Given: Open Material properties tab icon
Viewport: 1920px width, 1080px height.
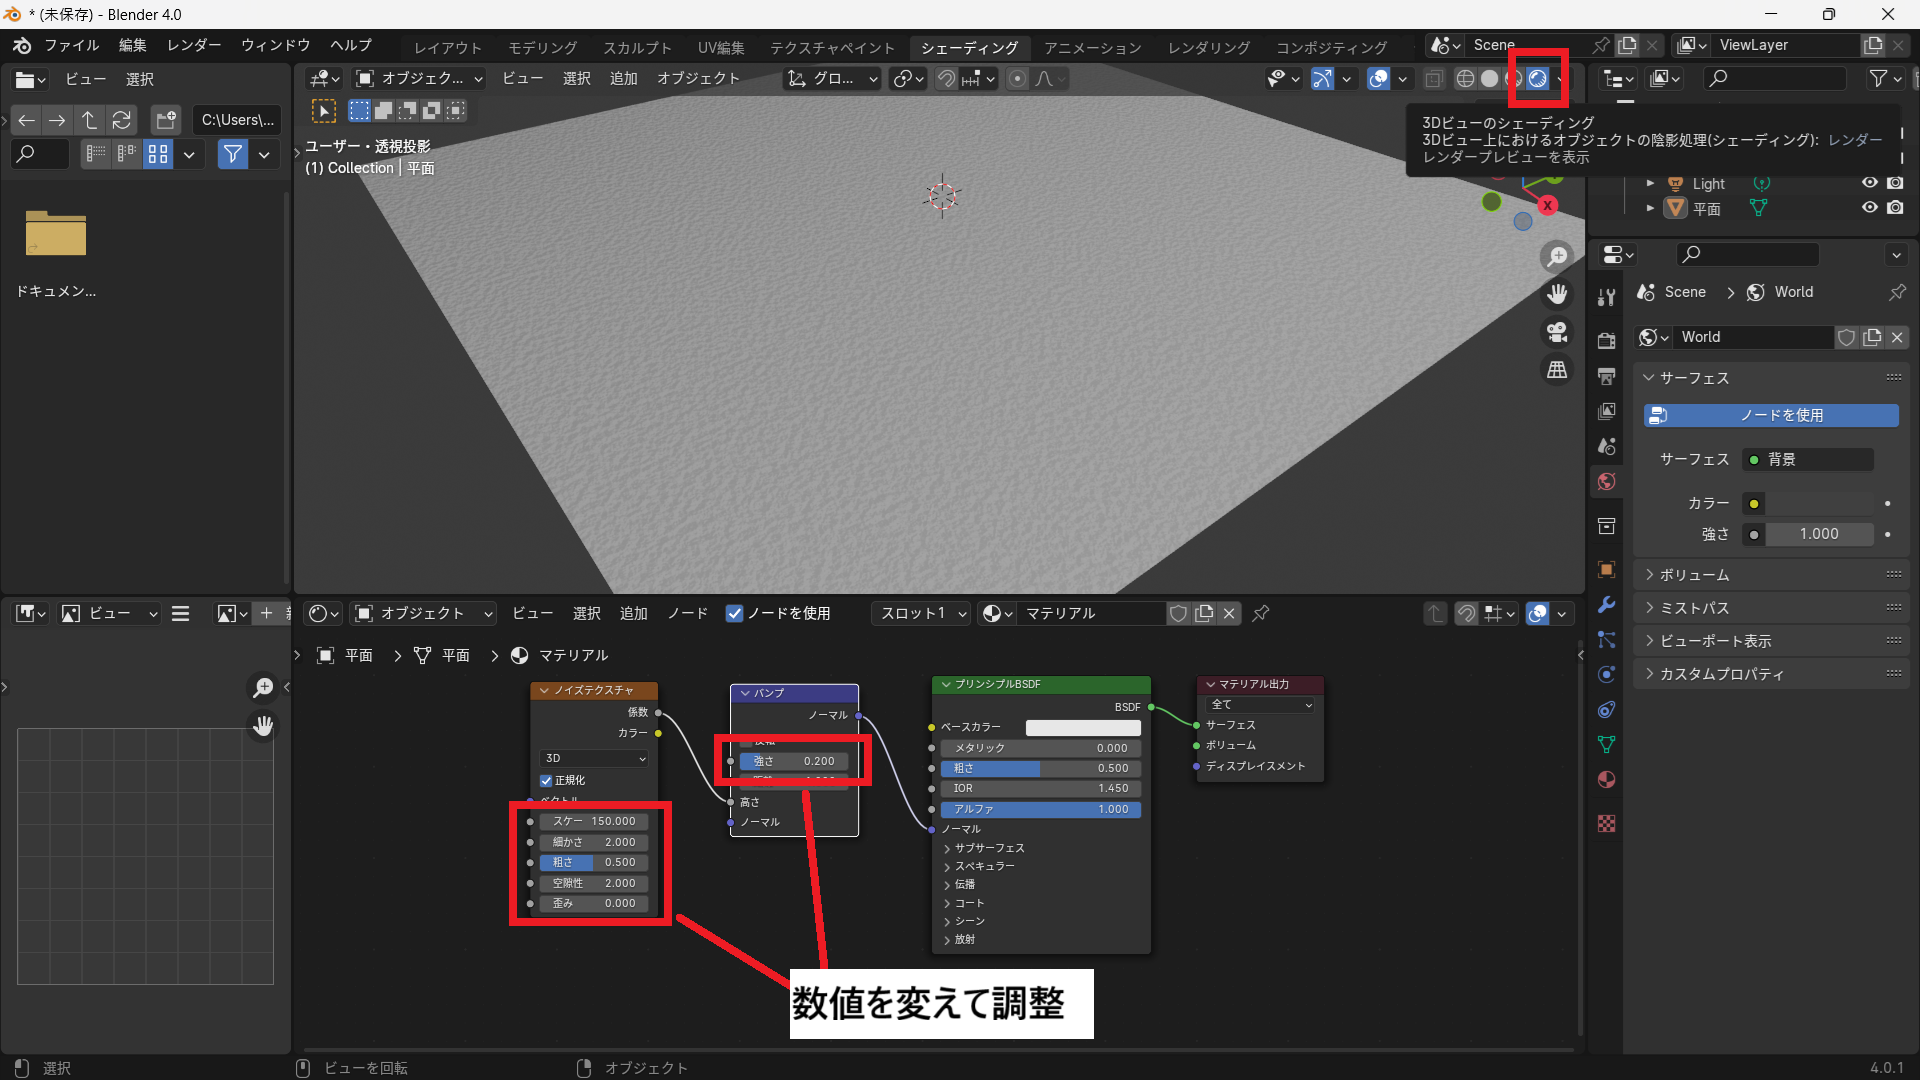Looking at the screenshot, I should 1607,780.
